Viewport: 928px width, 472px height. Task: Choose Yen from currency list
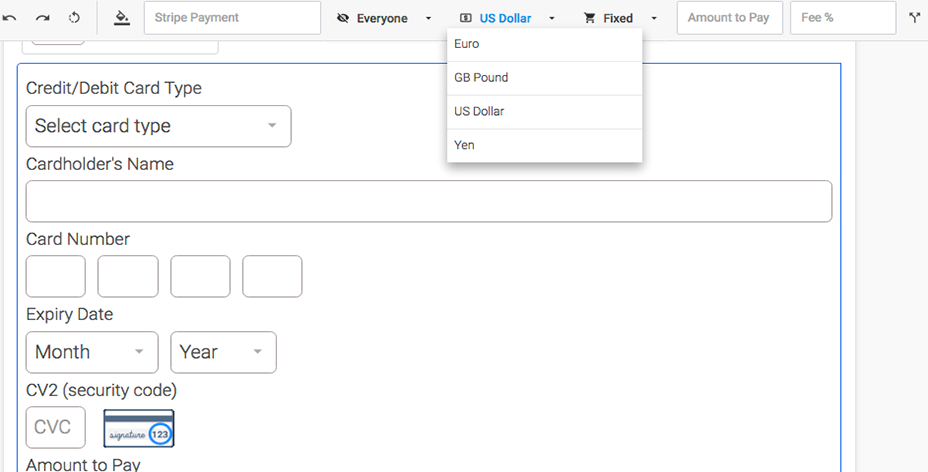pos(544,146)
